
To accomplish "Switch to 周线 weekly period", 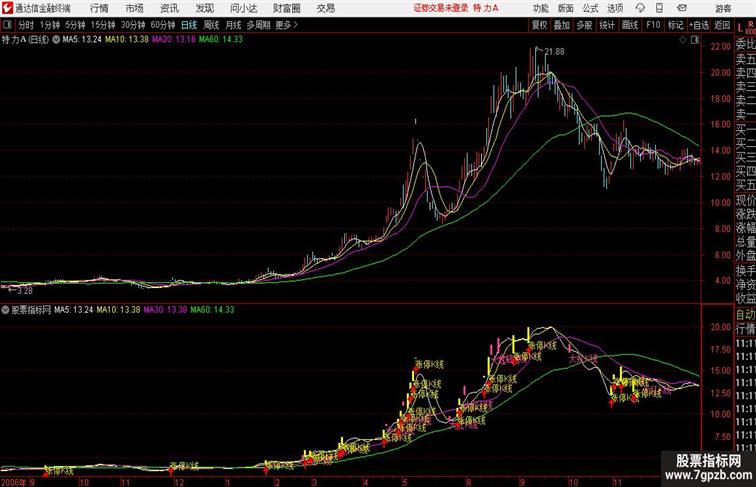I will pos(211,25).
